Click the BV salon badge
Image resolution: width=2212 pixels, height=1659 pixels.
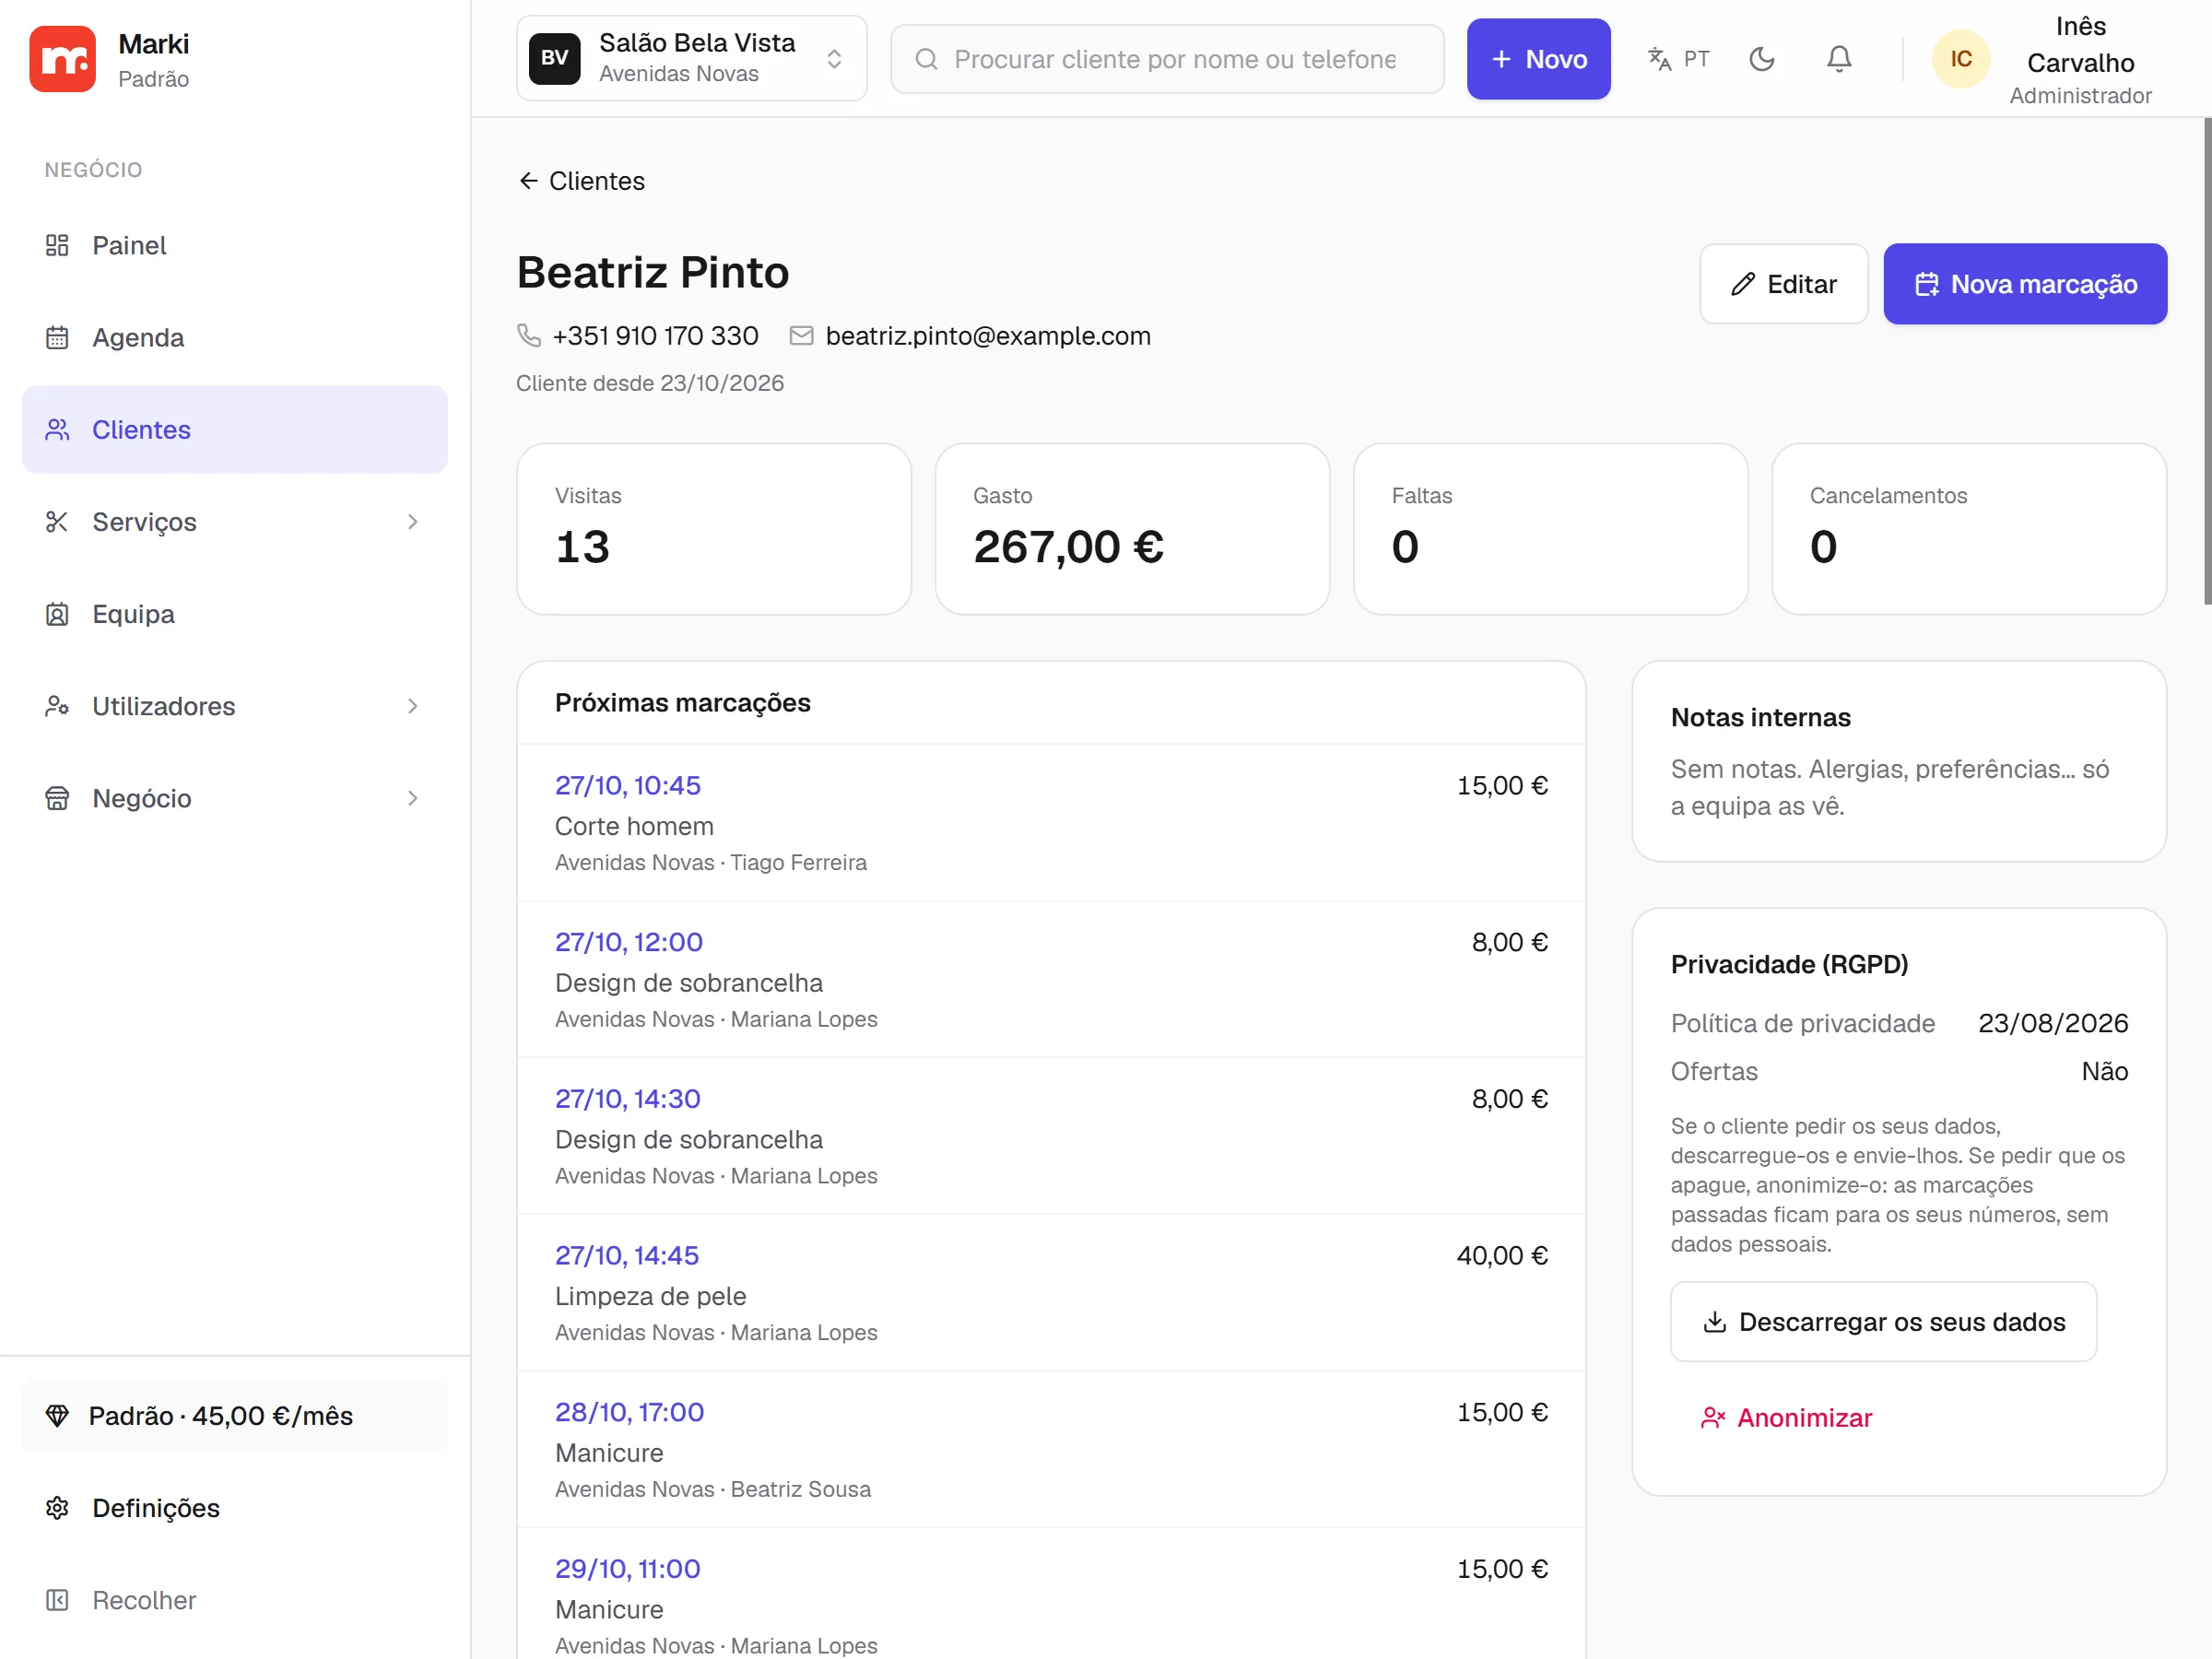[x=554, y=58]
